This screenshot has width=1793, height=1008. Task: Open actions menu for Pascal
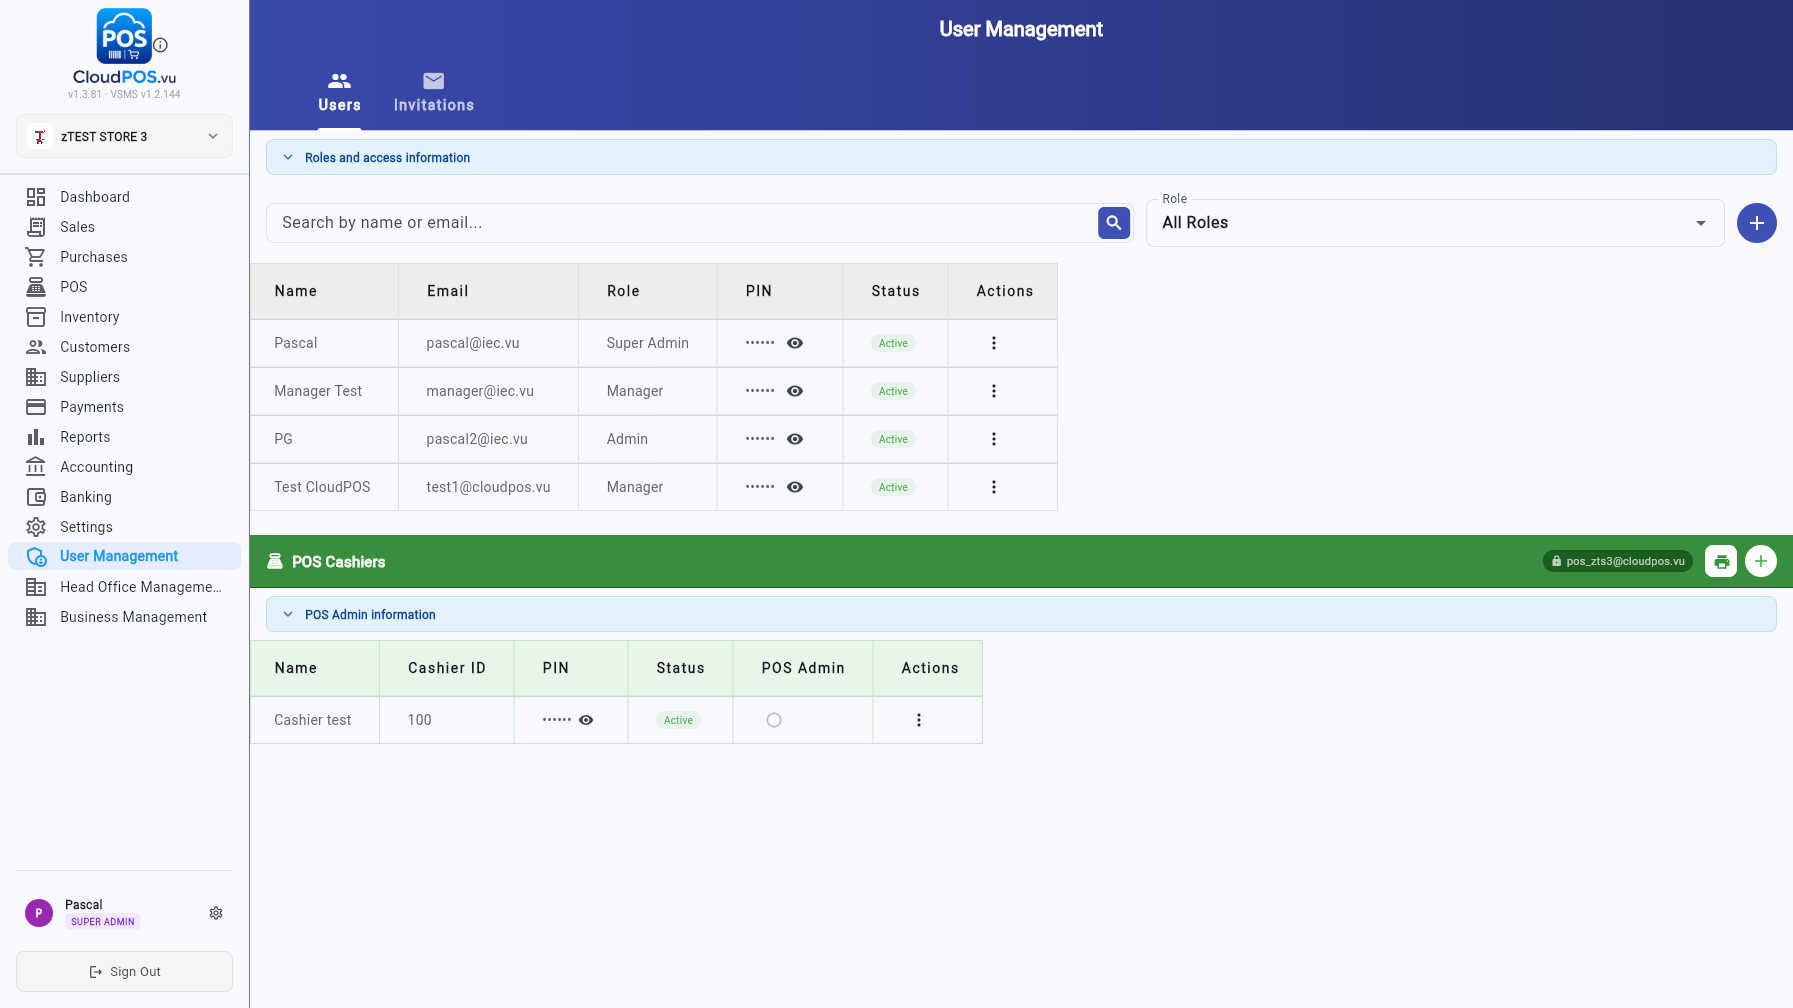coord(993,343)
